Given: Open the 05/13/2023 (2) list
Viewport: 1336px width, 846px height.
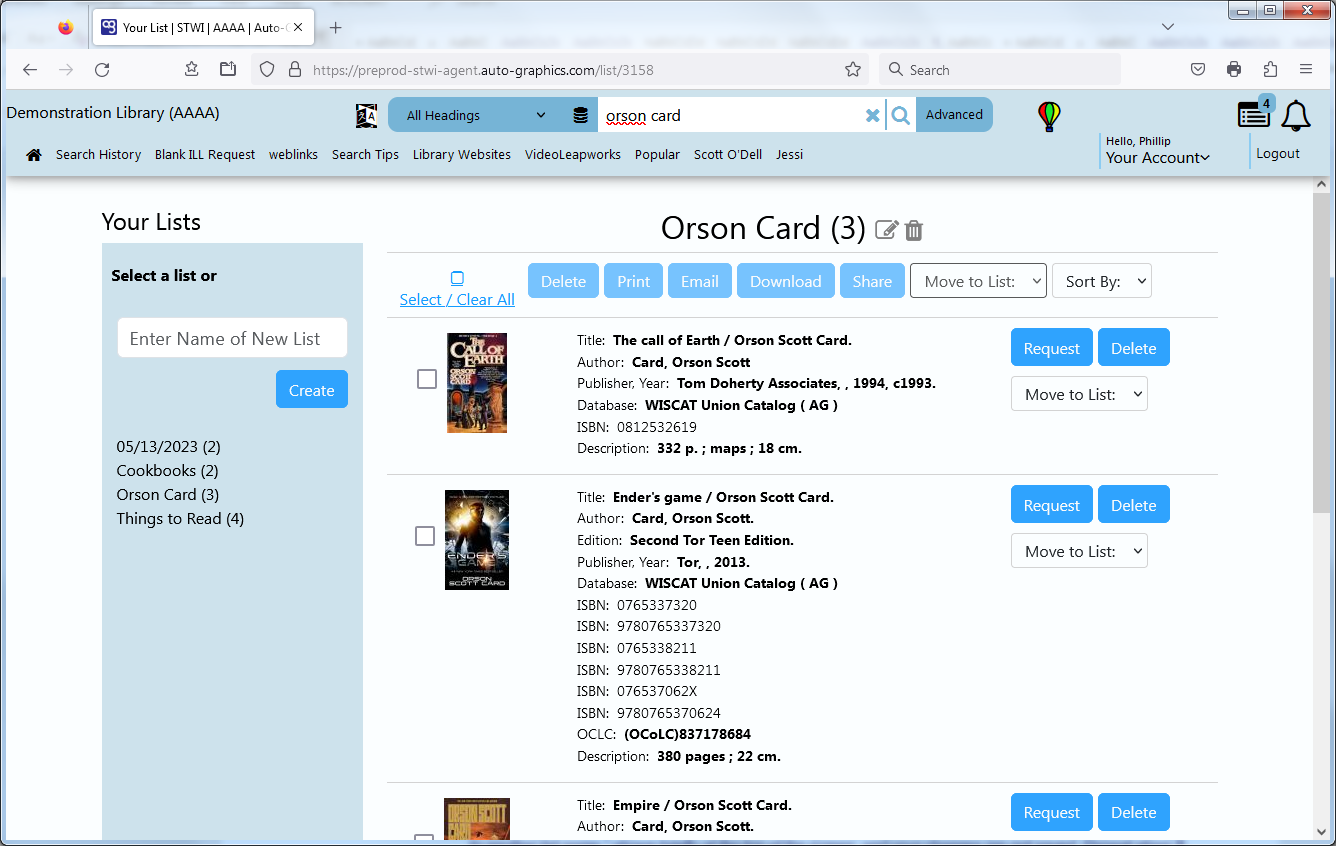Looking at the screenshot, I should click(x=168, y=447).
